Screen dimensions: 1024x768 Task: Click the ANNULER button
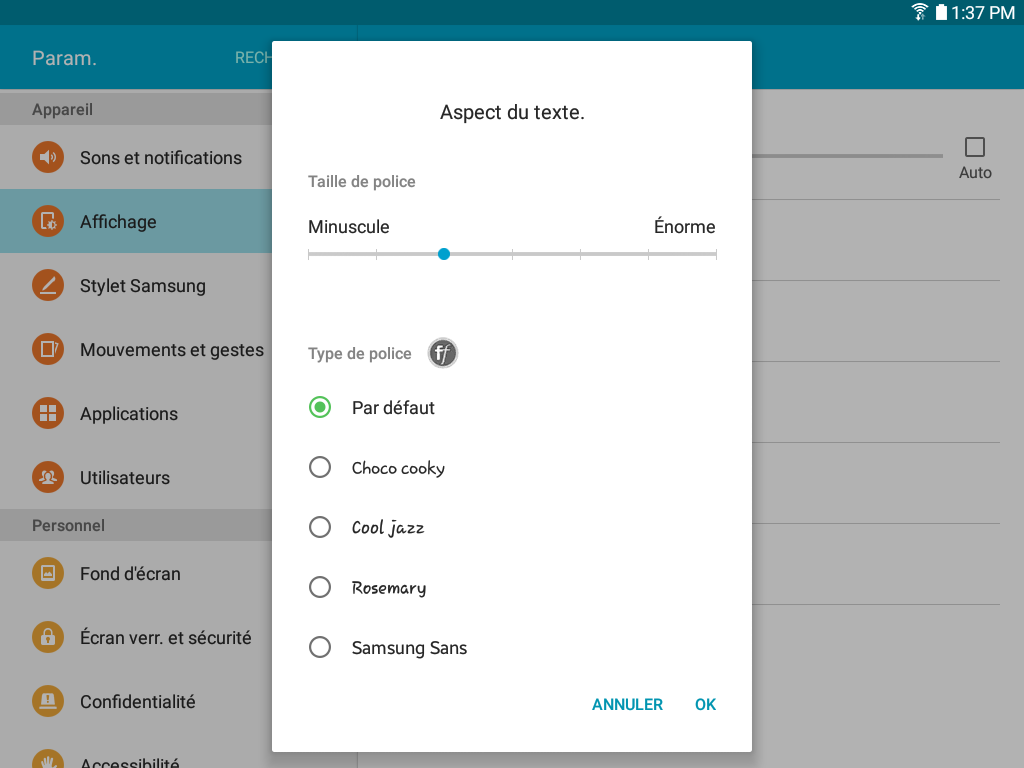point(627,705)
